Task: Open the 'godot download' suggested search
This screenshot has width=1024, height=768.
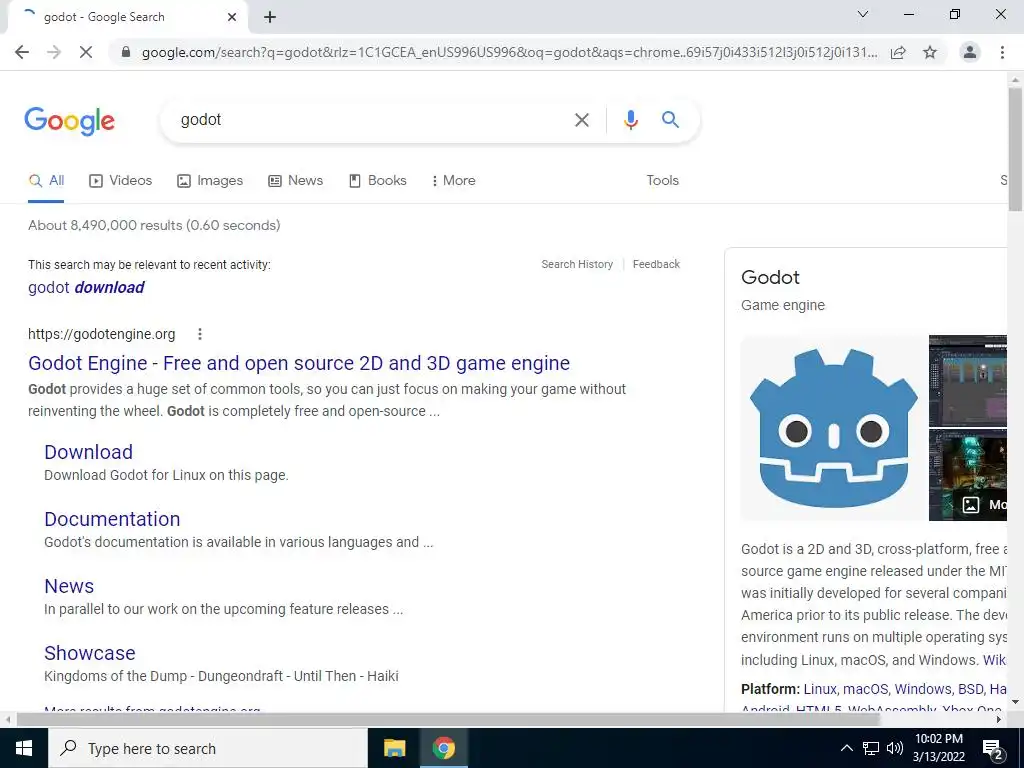Action: 86,287
